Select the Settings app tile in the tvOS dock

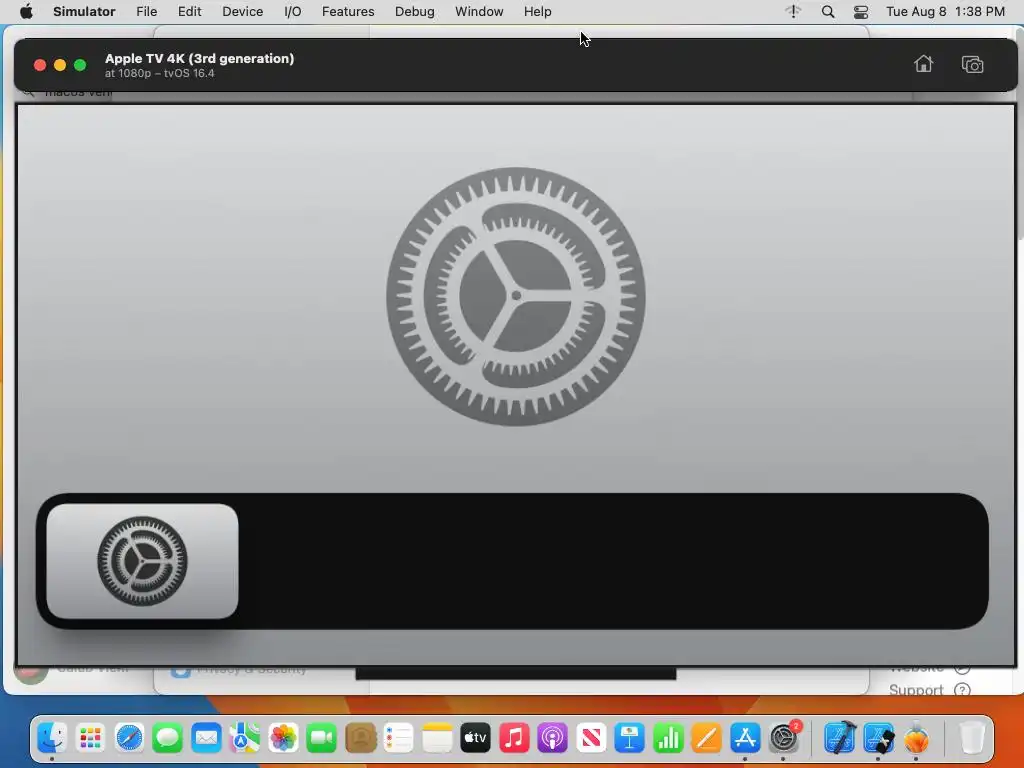coord(142,561)
